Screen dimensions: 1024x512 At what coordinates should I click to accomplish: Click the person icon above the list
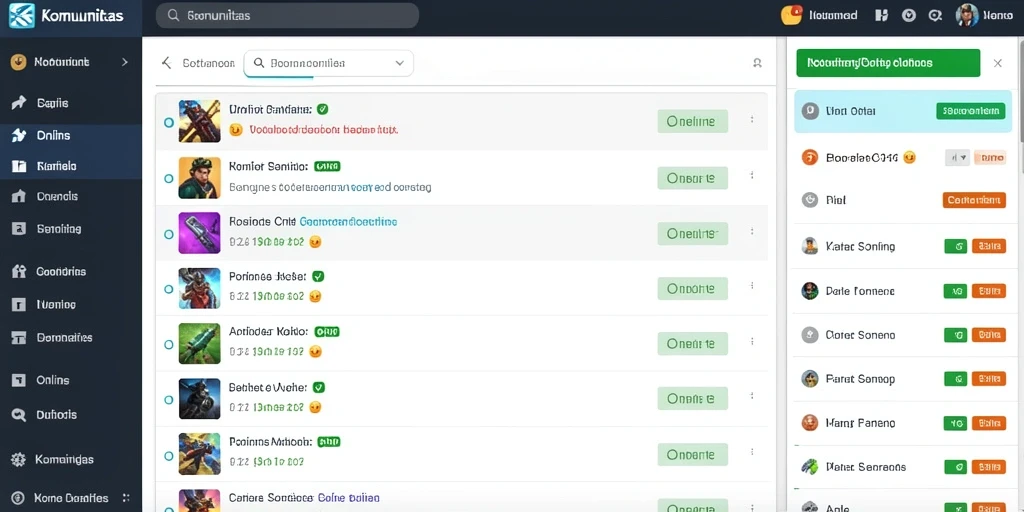tap(757, 63)
